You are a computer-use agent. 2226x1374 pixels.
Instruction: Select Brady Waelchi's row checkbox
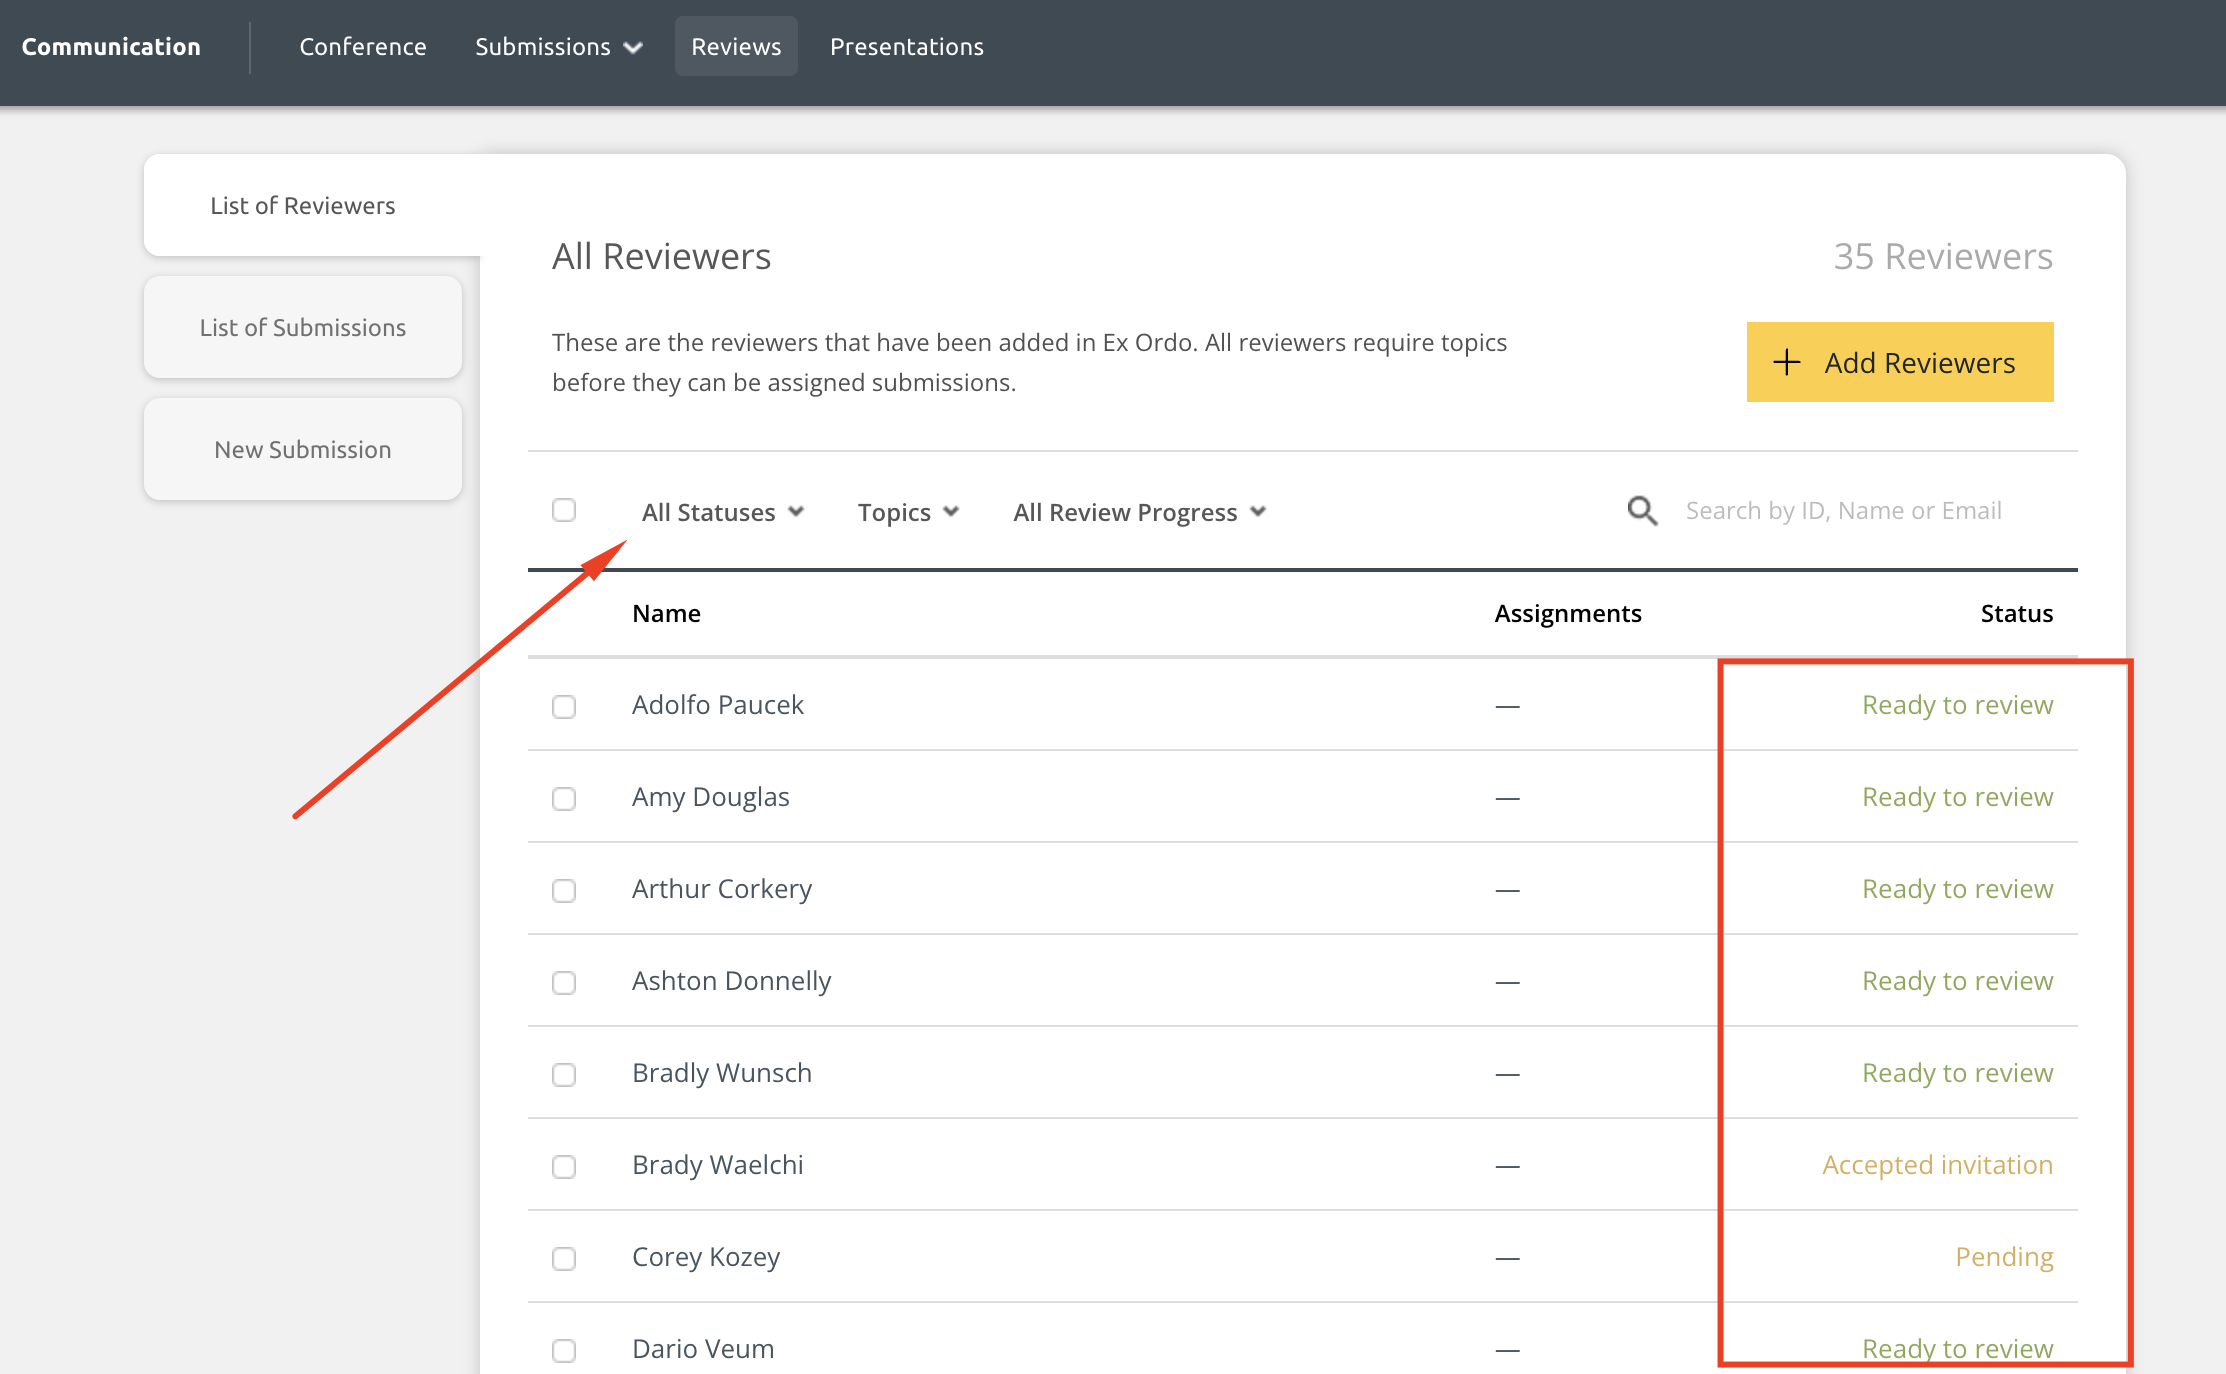coord(564,1167)
